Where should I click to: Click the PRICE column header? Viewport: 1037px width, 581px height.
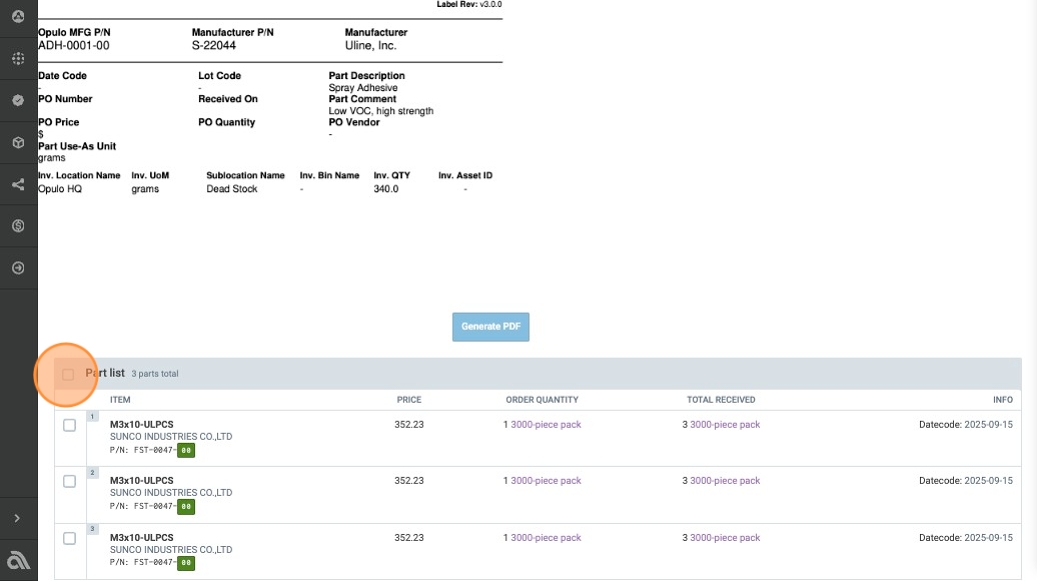coord(408,400)
